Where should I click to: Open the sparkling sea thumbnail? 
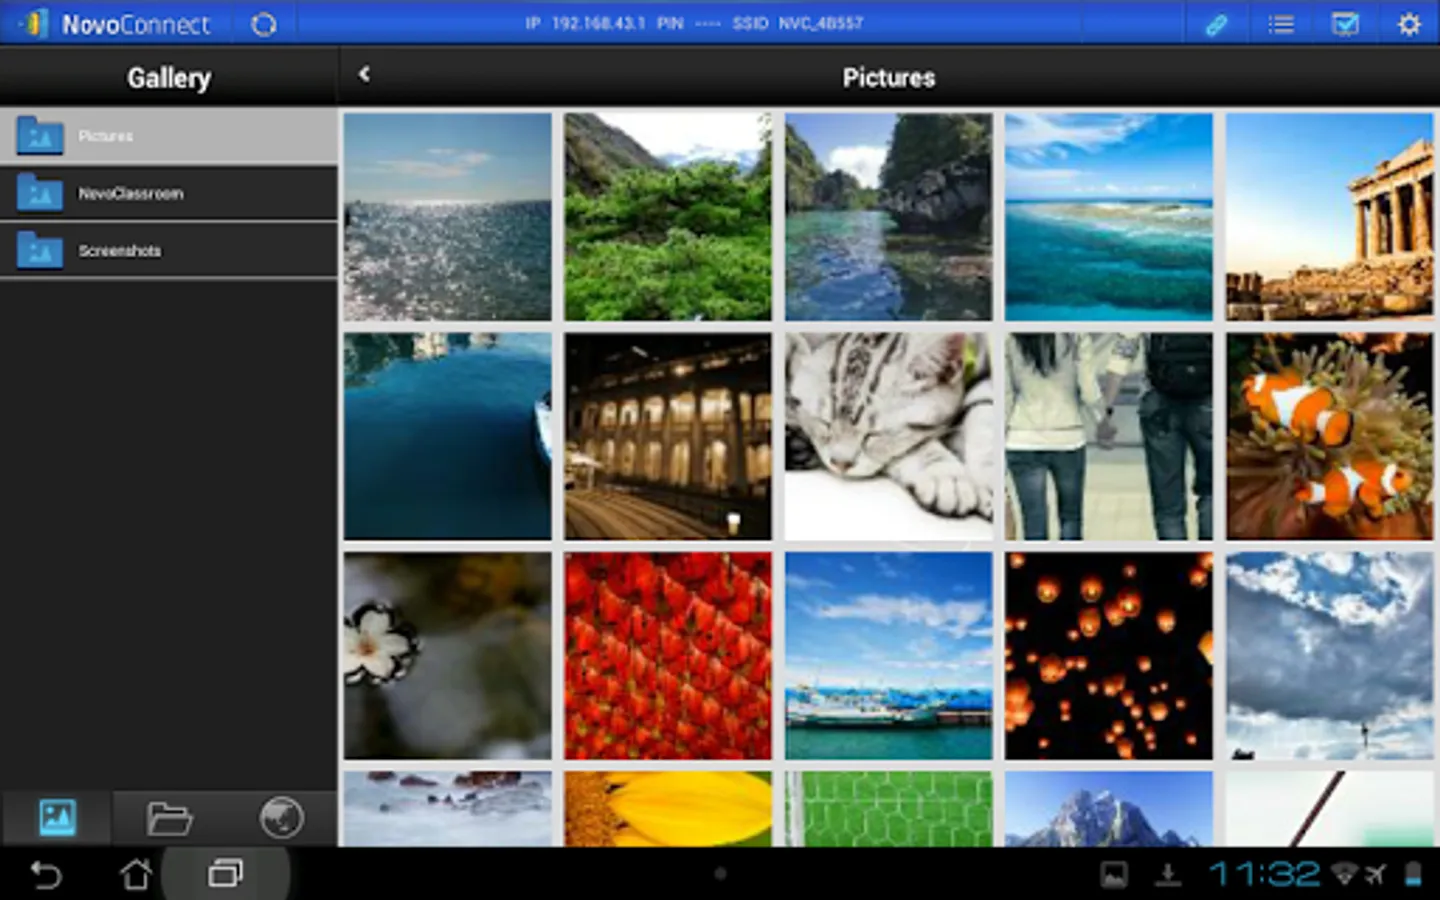[447, 216]
